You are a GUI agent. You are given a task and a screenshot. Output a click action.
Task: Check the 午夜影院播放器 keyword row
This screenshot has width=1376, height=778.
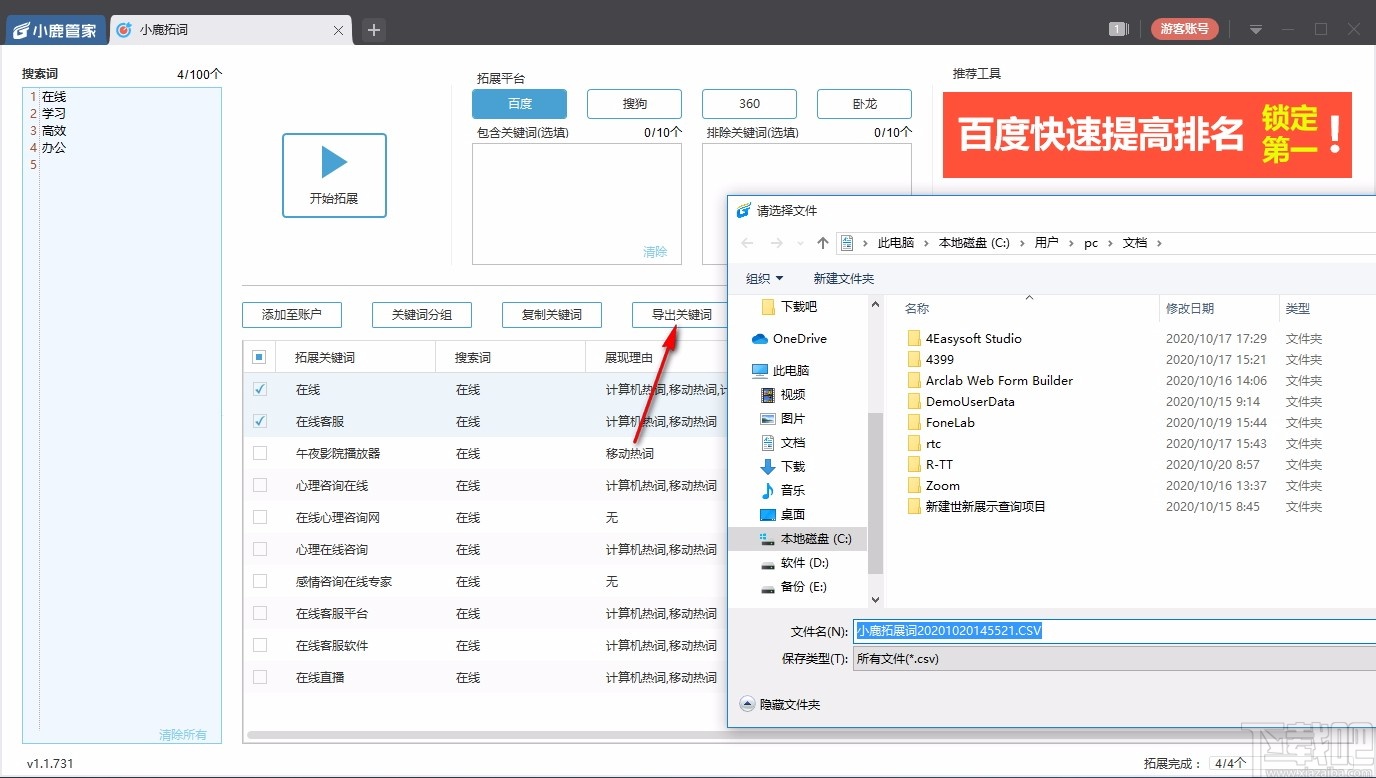pyautogui.click(x=260, y=453)
